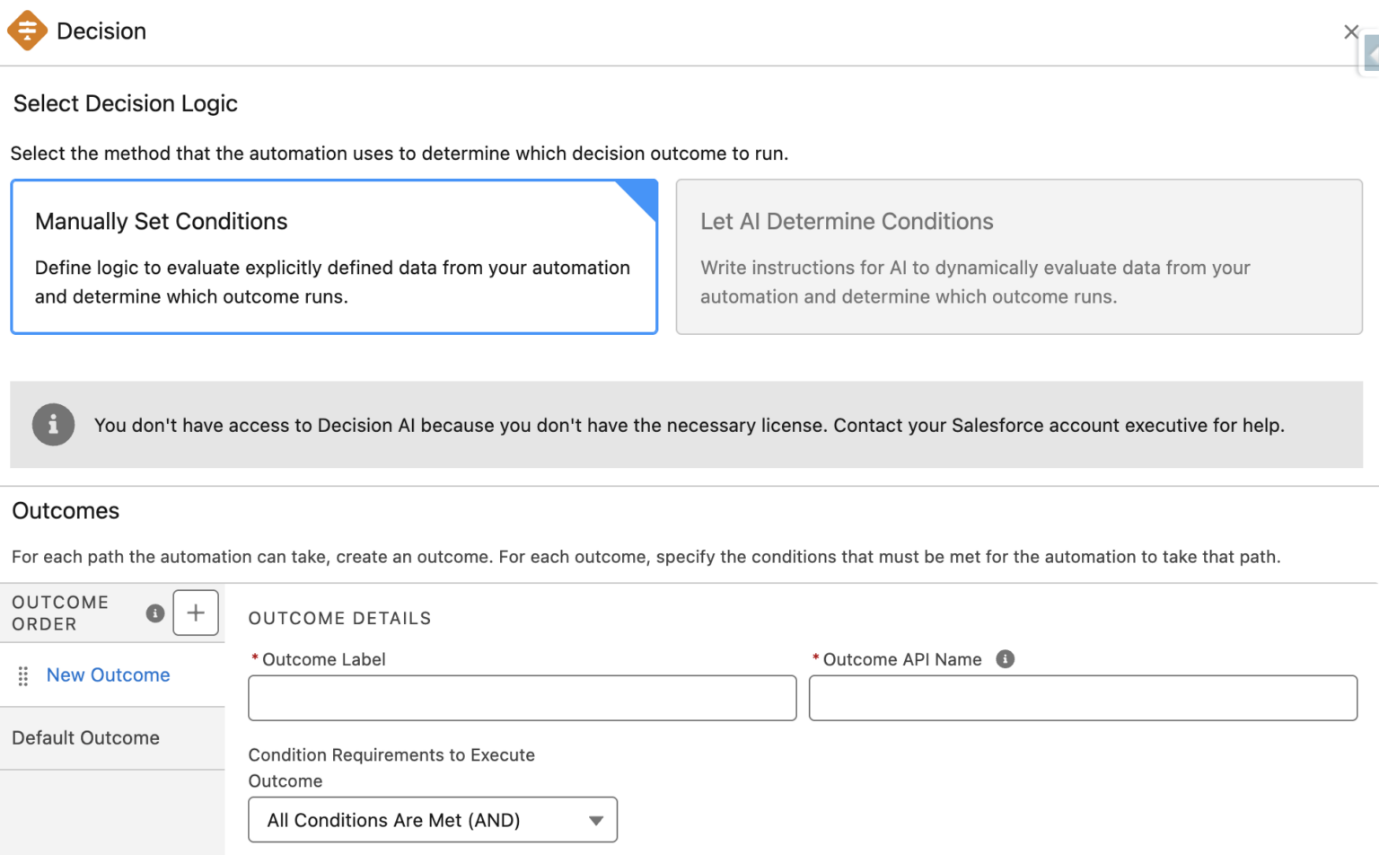The image size is (1379, 855).
Task: Select the Let AI Determine Conditions card
Action: click(x=1019, y=256)
